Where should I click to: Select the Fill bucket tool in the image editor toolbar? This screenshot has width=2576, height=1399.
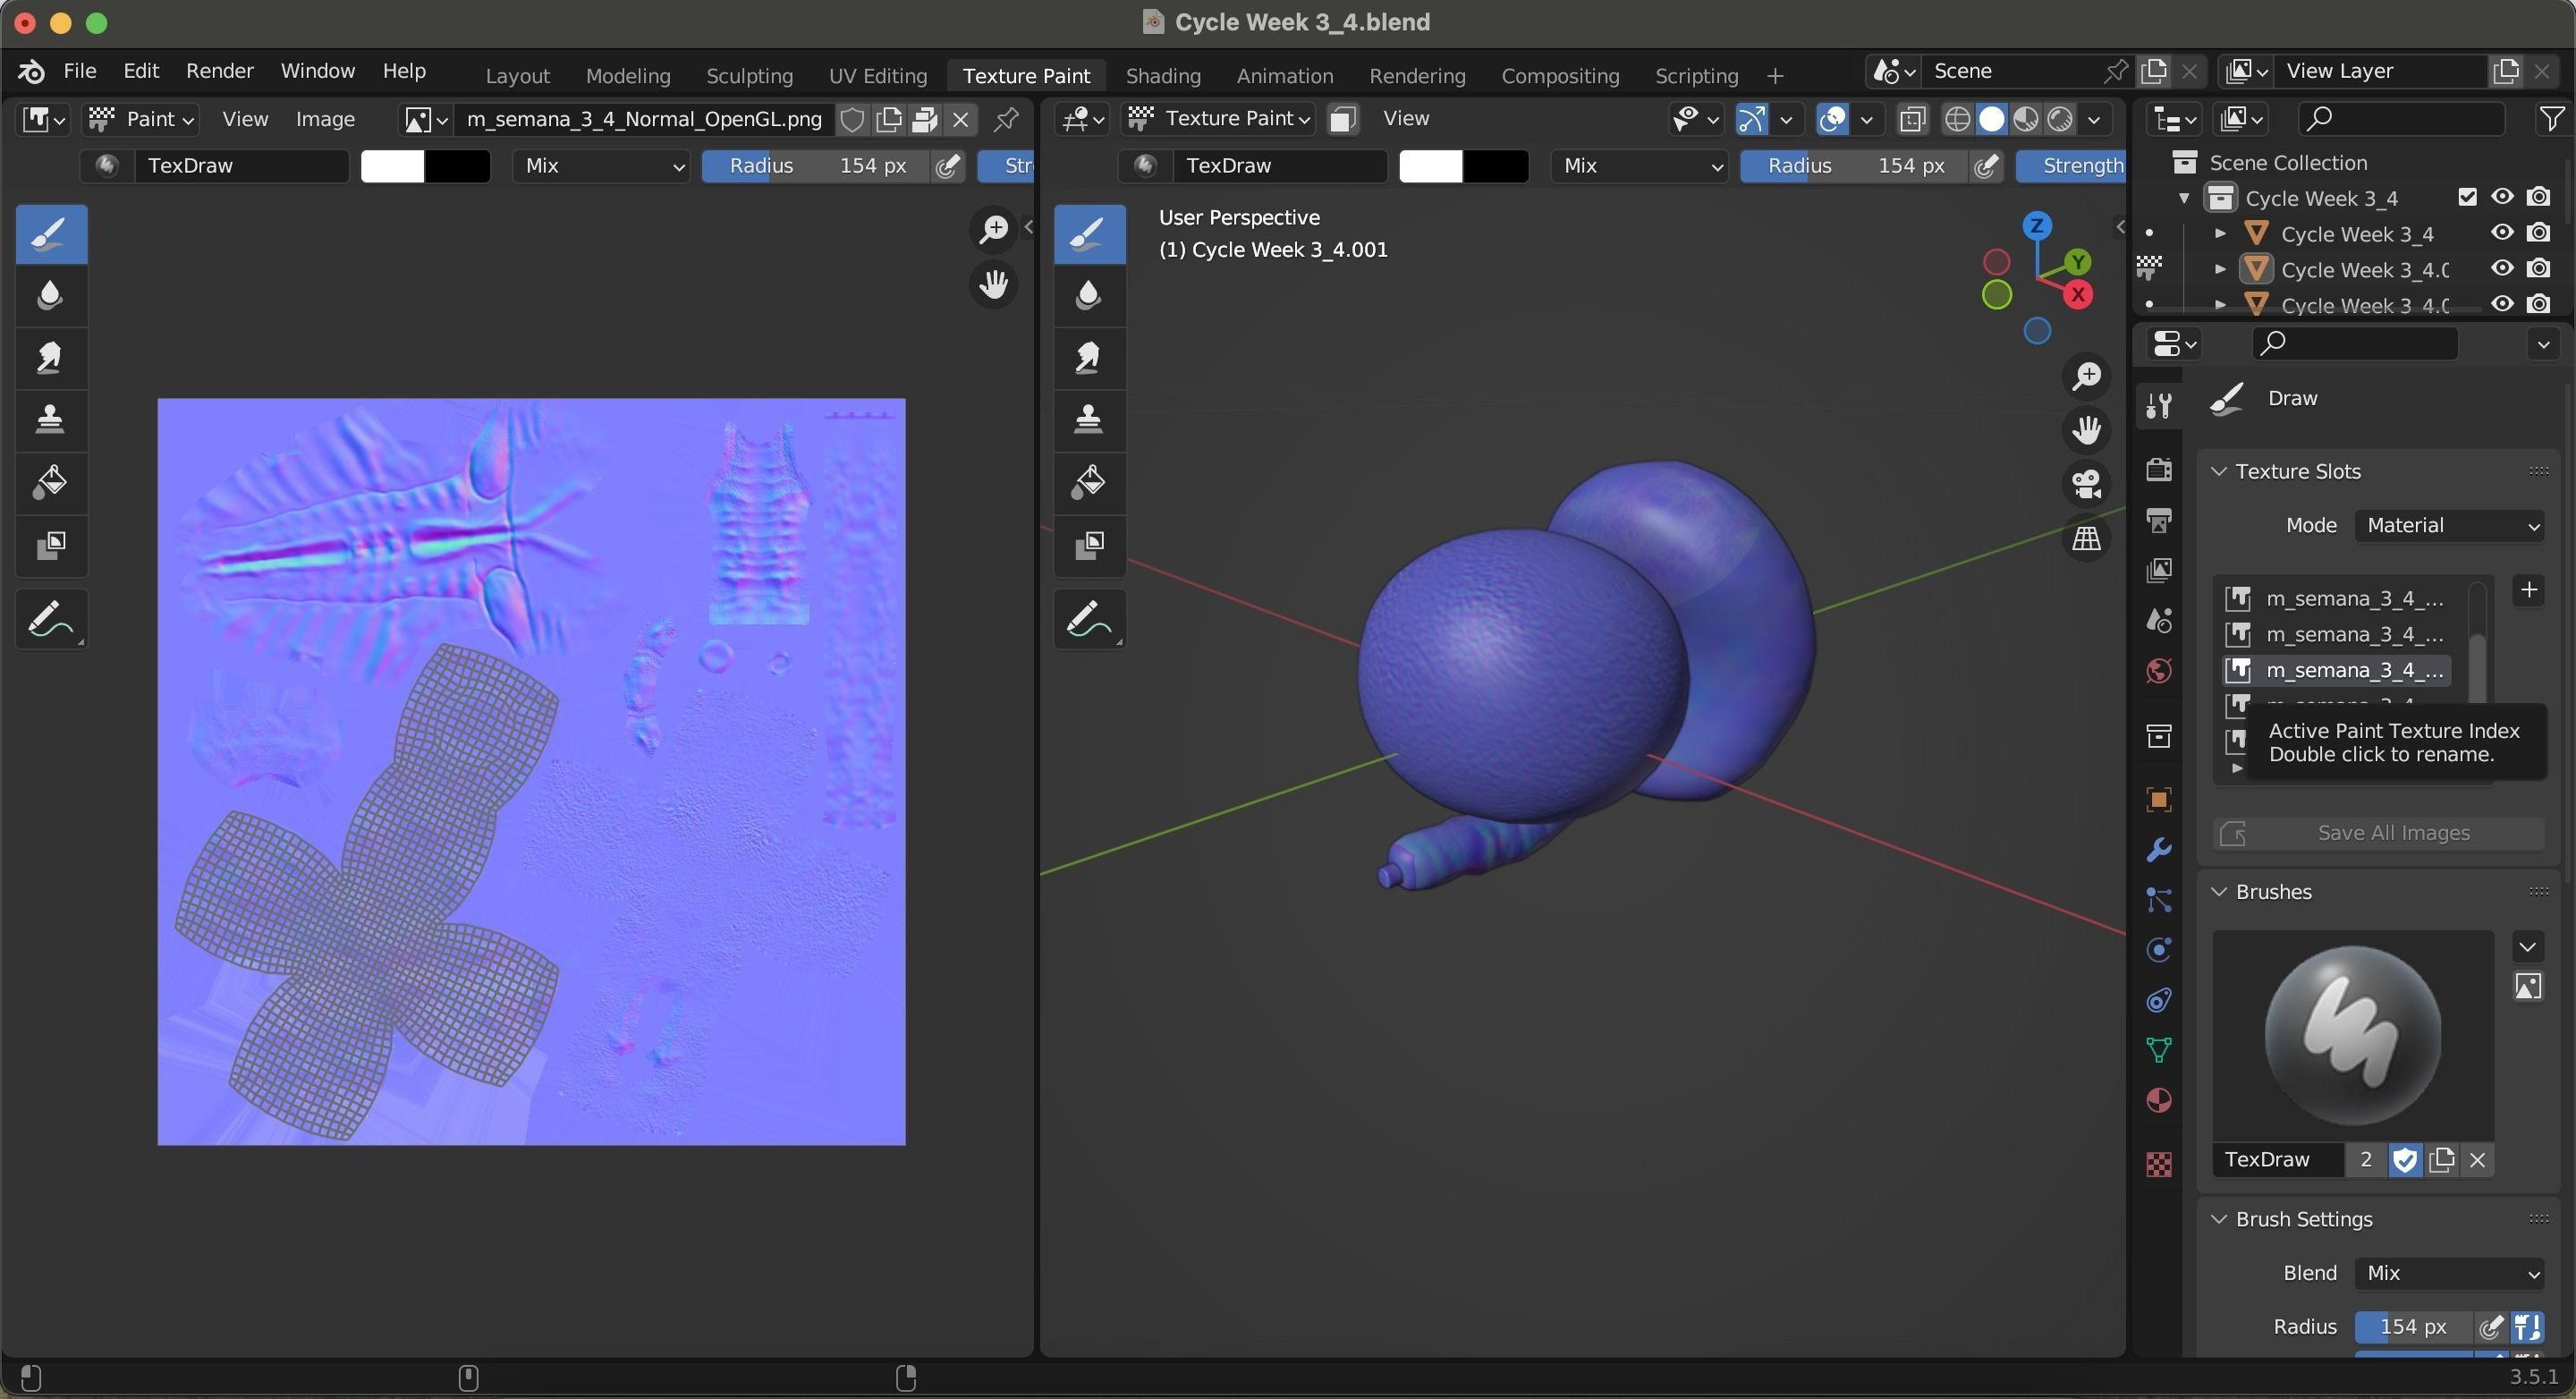coord(51,482)
